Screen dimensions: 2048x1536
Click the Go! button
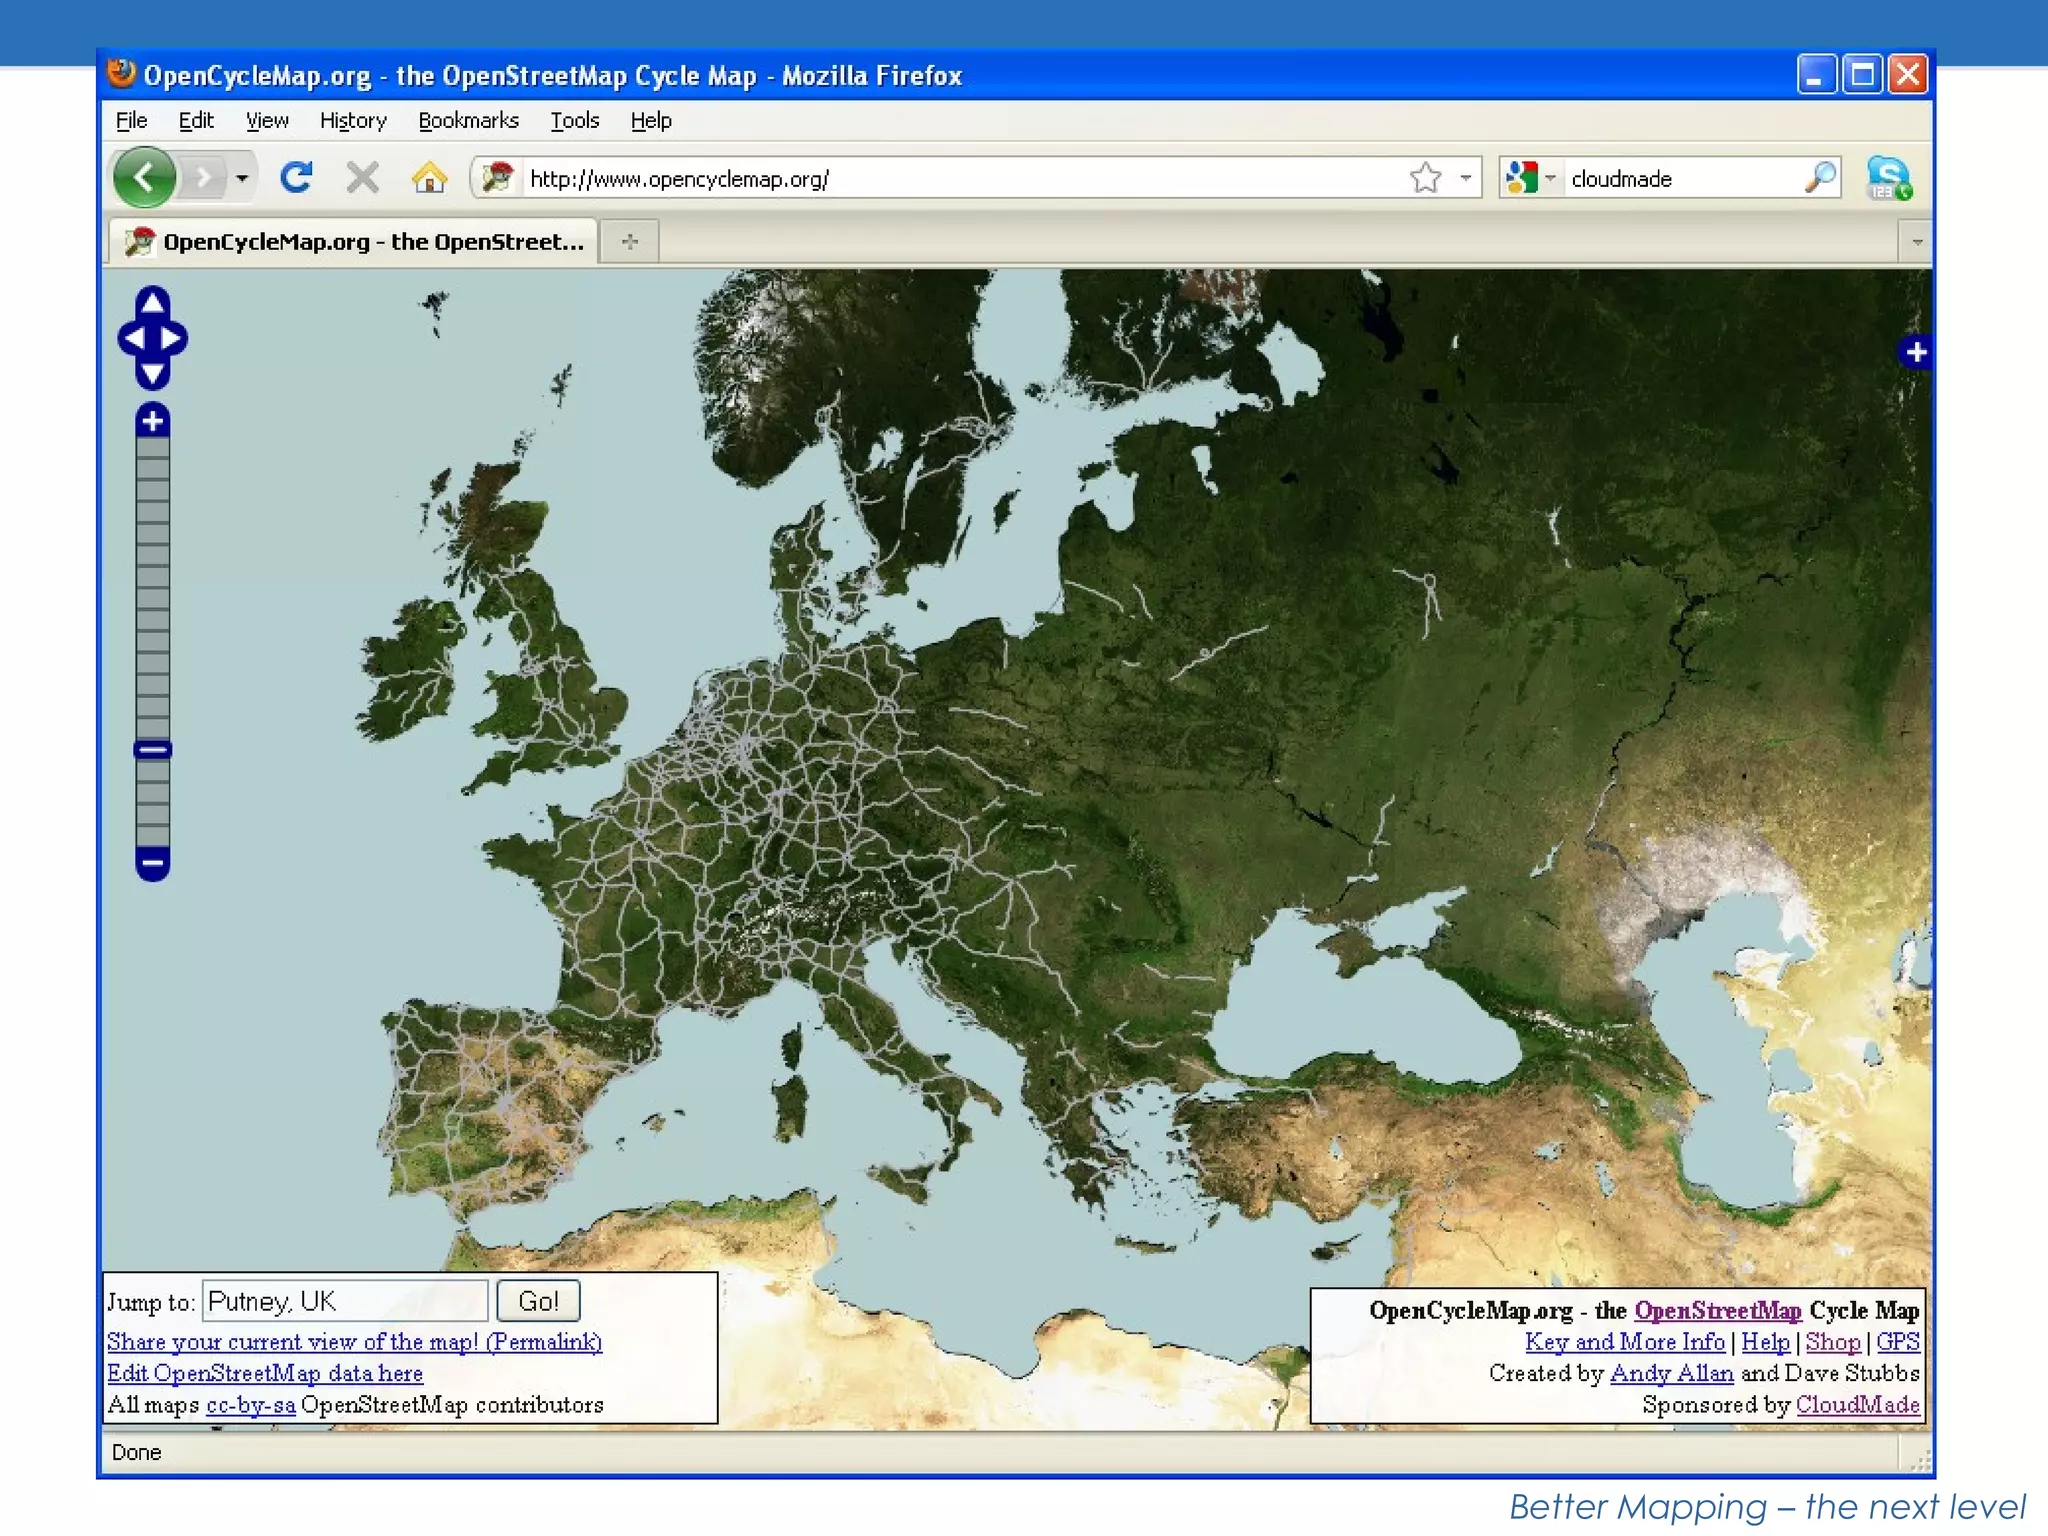tap(538, 1301)
